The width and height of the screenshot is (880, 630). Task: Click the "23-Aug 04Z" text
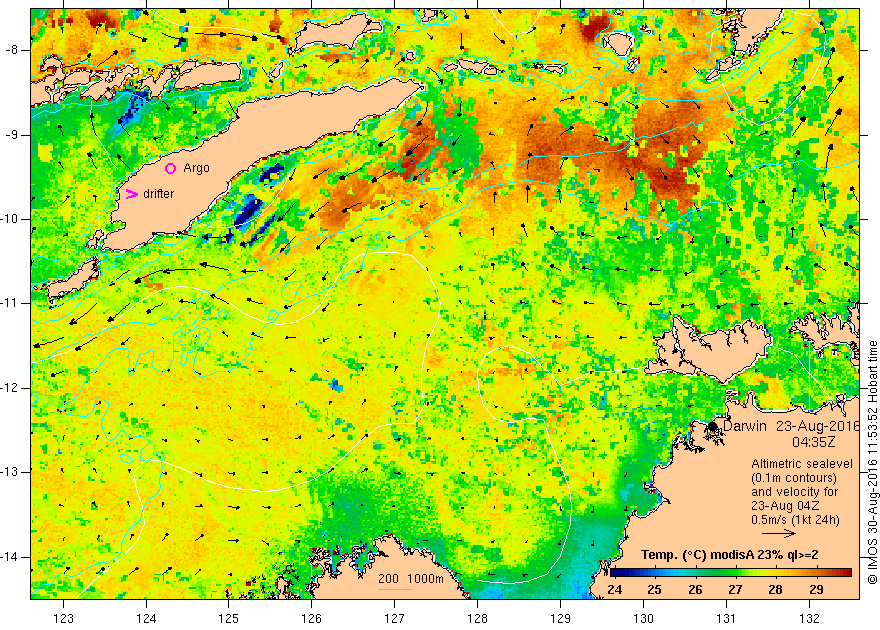coord(783,506)
